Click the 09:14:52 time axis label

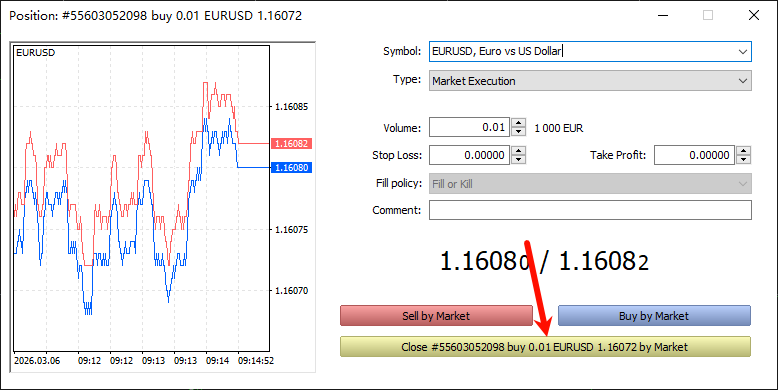tap(256, 361)
